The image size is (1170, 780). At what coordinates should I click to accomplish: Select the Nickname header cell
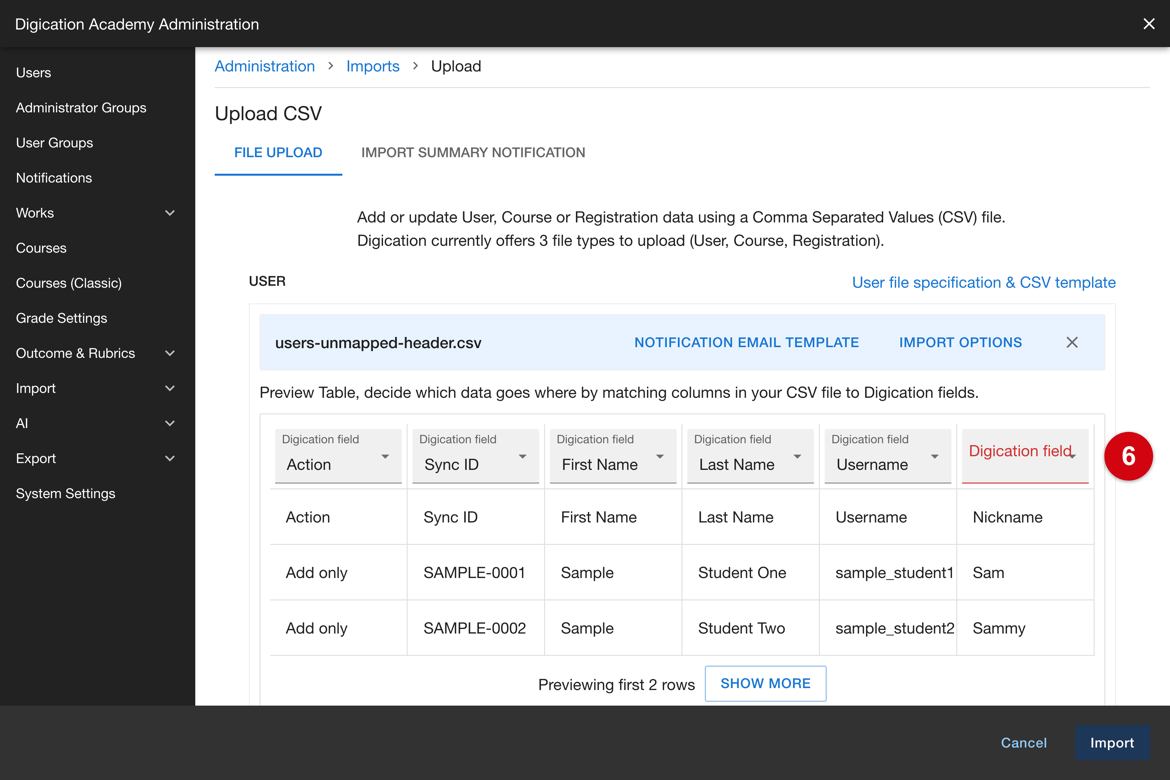coord(1025,517)
